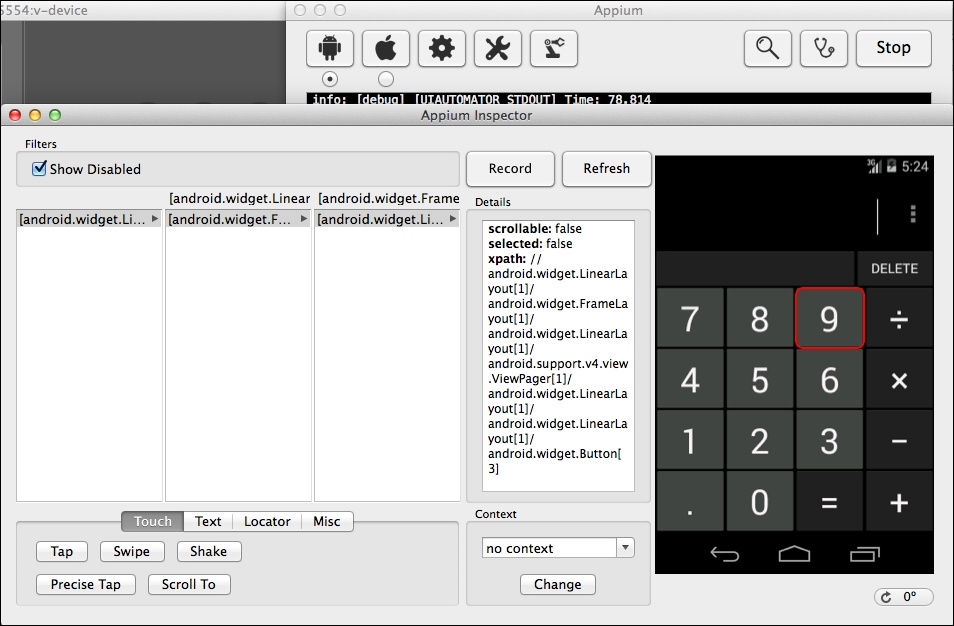Stop the Appium server
Image resolution: width=954 pixels, height=626 pixels.
893,48
